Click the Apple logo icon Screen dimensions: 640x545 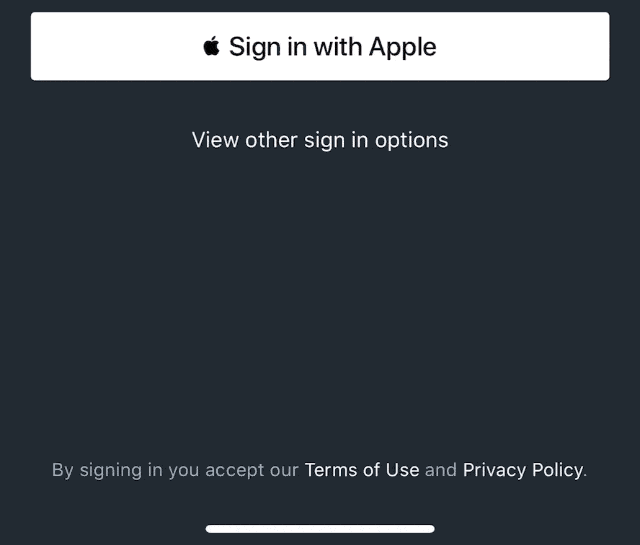click(x=211, y=46)
